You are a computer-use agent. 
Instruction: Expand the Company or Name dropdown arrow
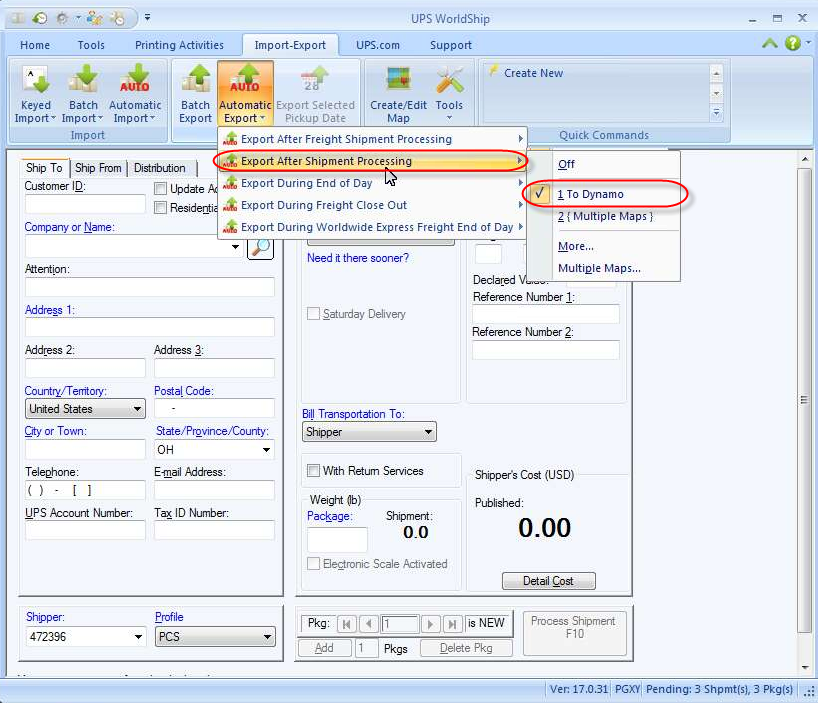click(235, 247)
